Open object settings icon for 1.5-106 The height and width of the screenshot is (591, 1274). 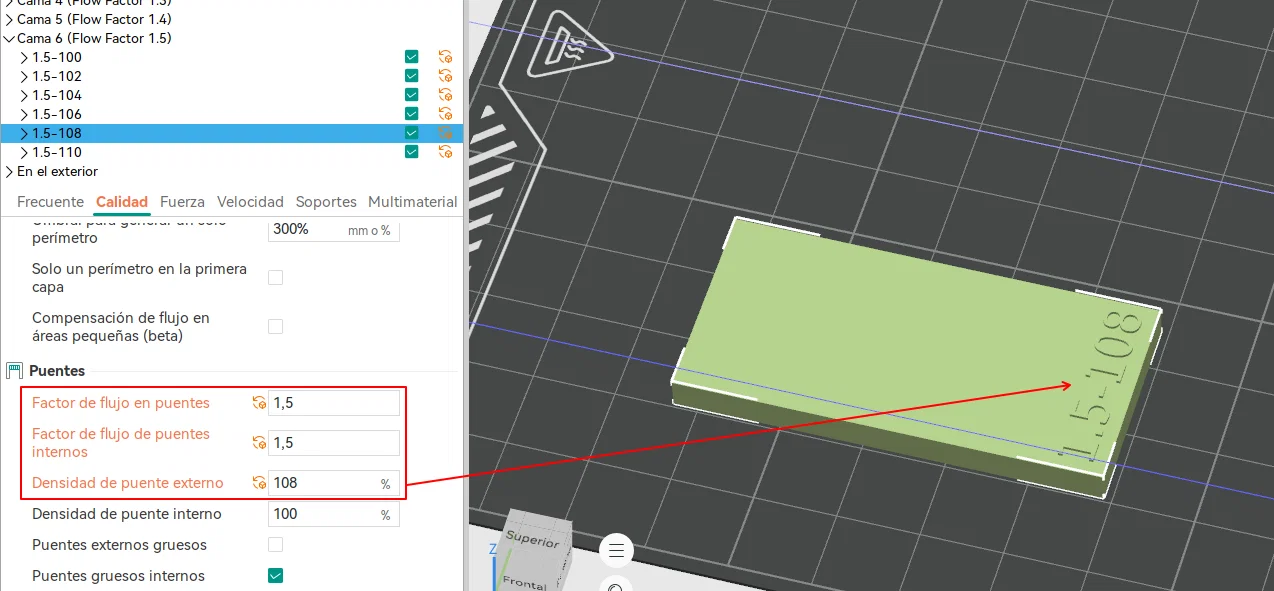445,114
